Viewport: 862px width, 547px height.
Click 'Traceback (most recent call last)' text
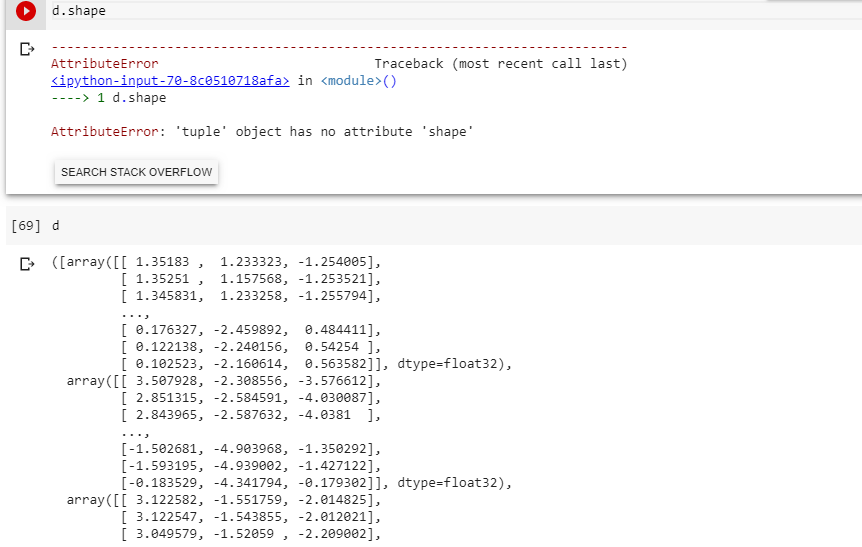(501, 64)
